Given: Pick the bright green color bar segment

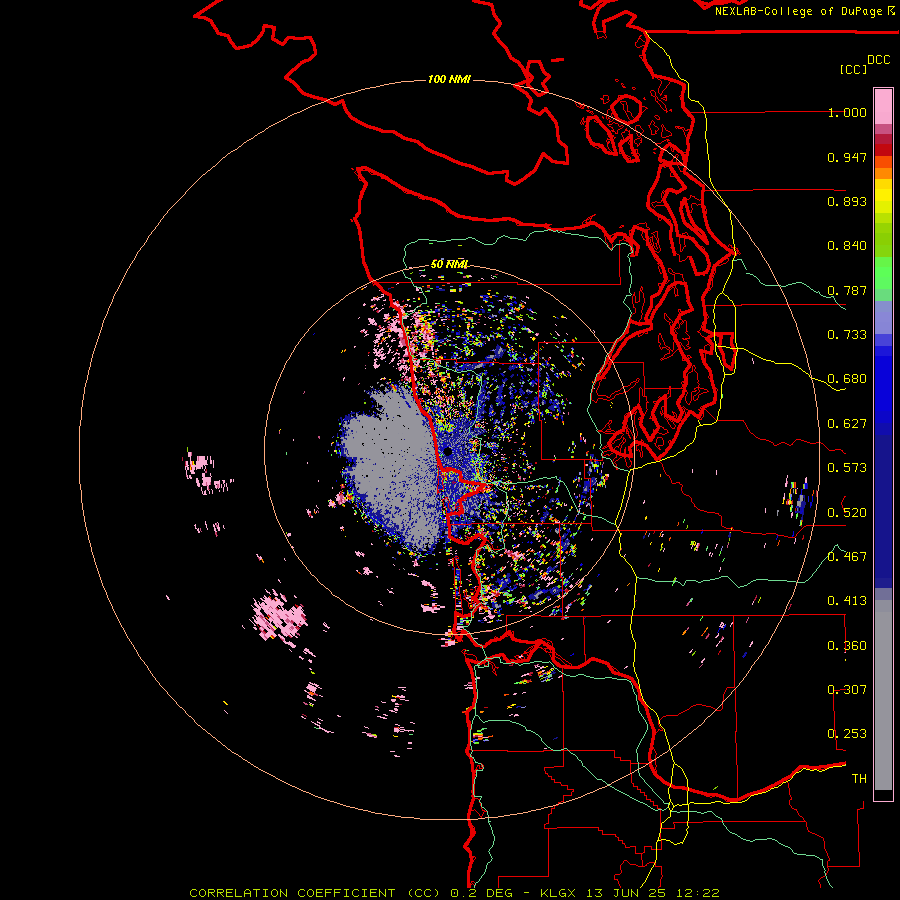Looking at the screenshot, I should [883, 273].
